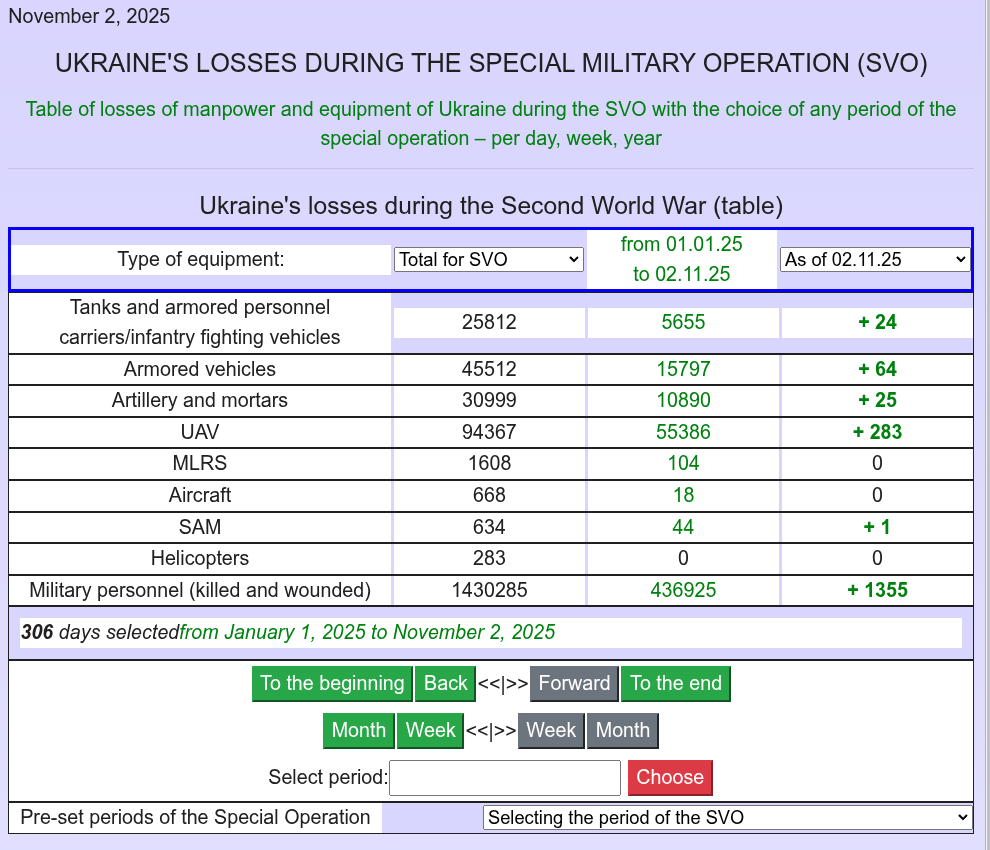This screenshot has width=990, height=850.
Task: Click SAM daily value '+ 1'
Action: [x=877, y=527]
